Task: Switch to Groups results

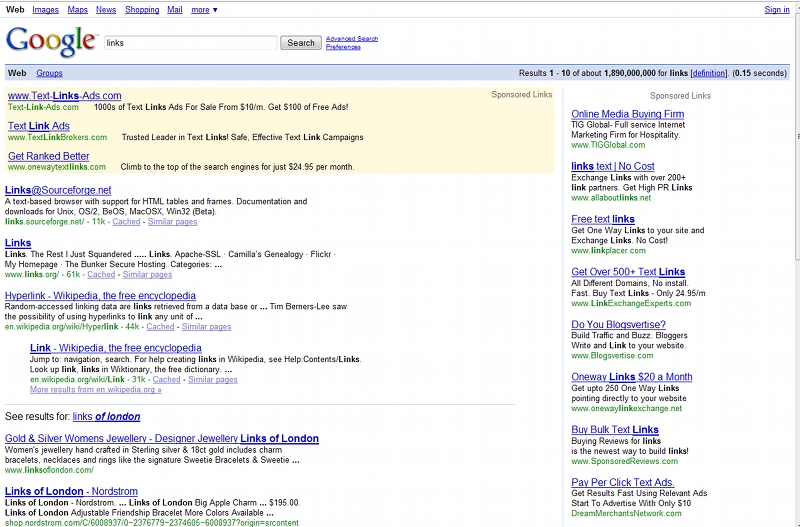Action: (x=49, y=73)
